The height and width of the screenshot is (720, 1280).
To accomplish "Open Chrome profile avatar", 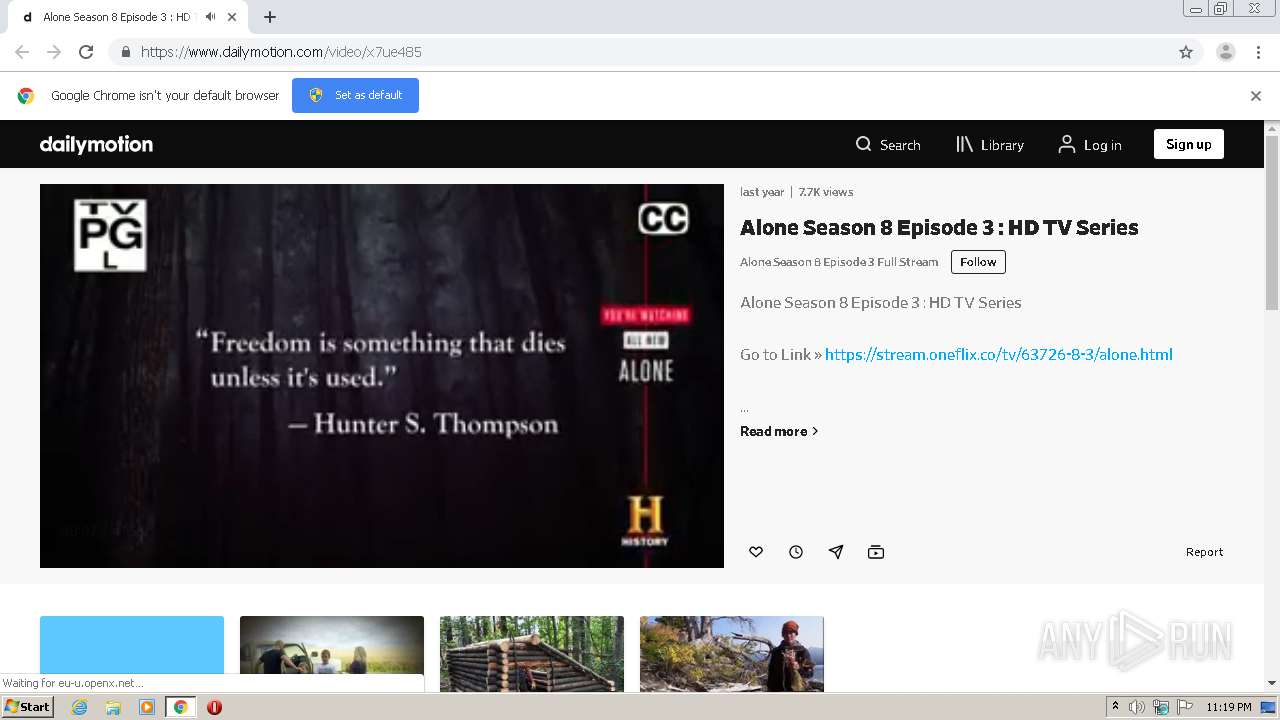I will pyautogui.click(x=1226, y=52).
